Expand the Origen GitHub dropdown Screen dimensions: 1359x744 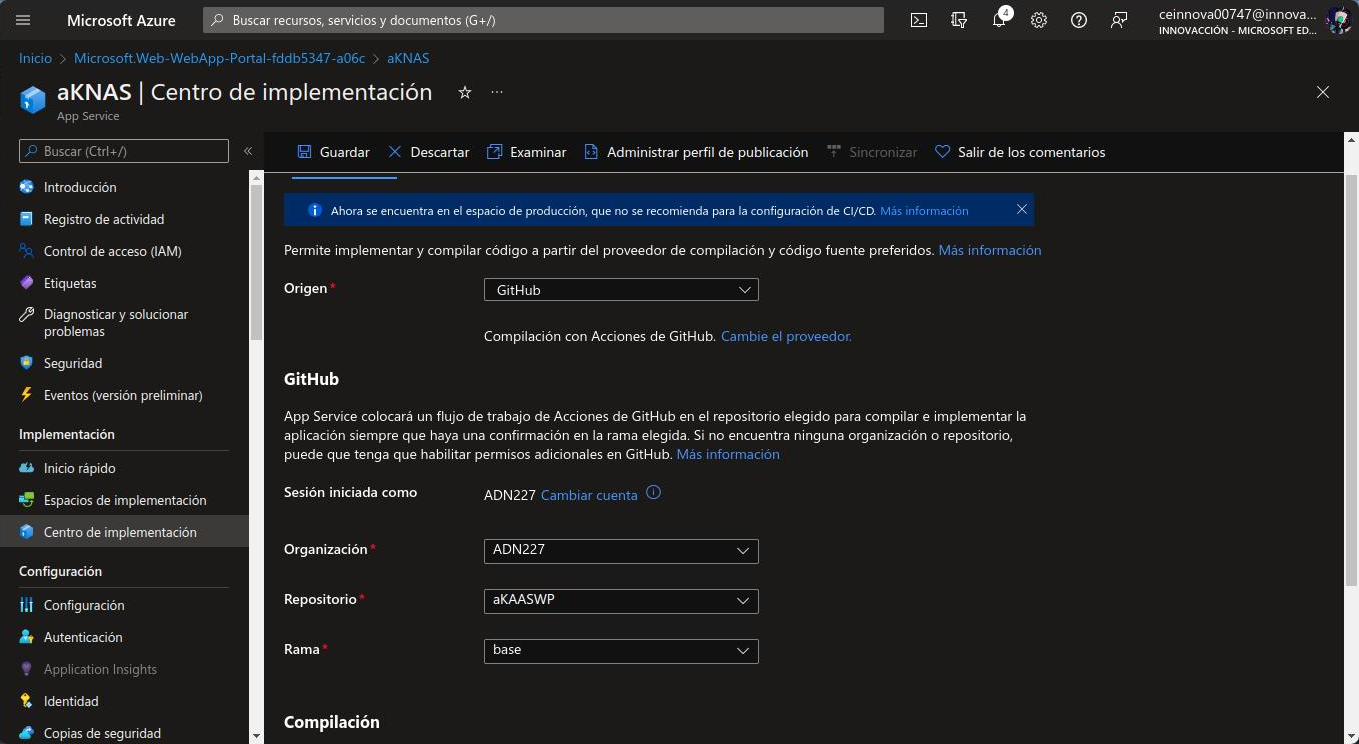(x=621, y=290)
